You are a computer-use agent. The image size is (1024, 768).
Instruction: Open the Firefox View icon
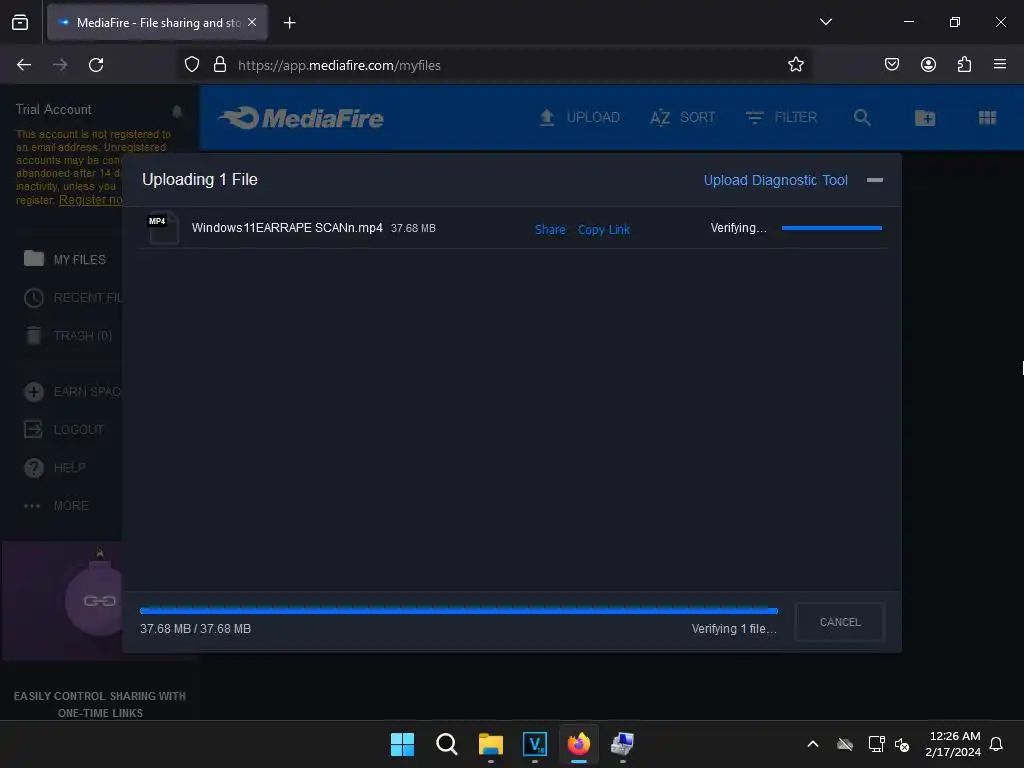(20, 22)
